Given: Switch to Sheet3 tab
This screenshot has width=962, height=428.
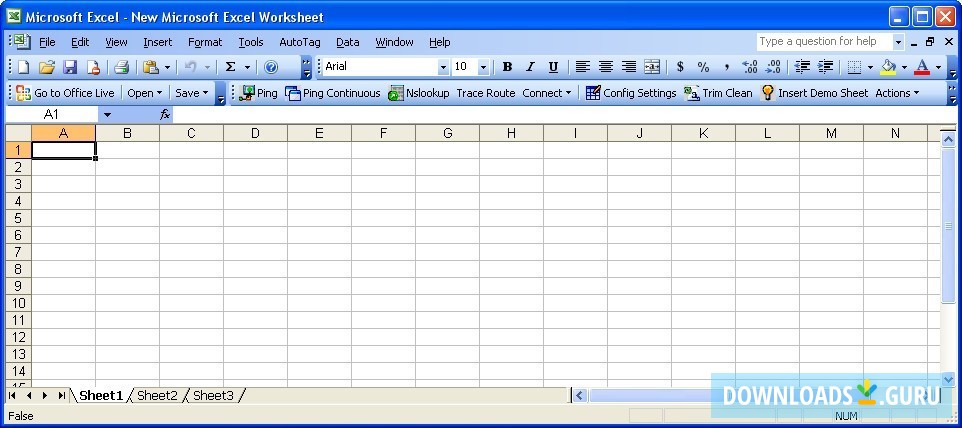Looking at the screenshot, I should click(214, 396).
